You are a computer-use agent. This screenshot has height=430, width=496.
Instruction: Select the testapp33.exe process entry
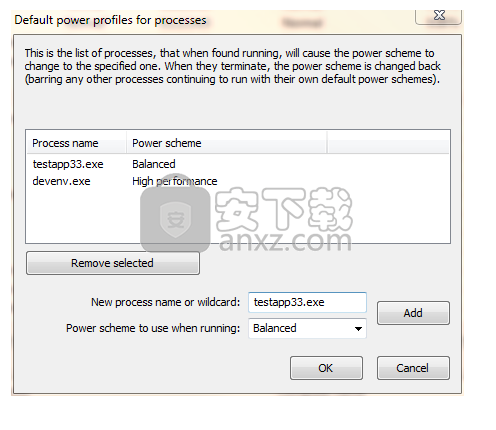click(x=68, y=164)
